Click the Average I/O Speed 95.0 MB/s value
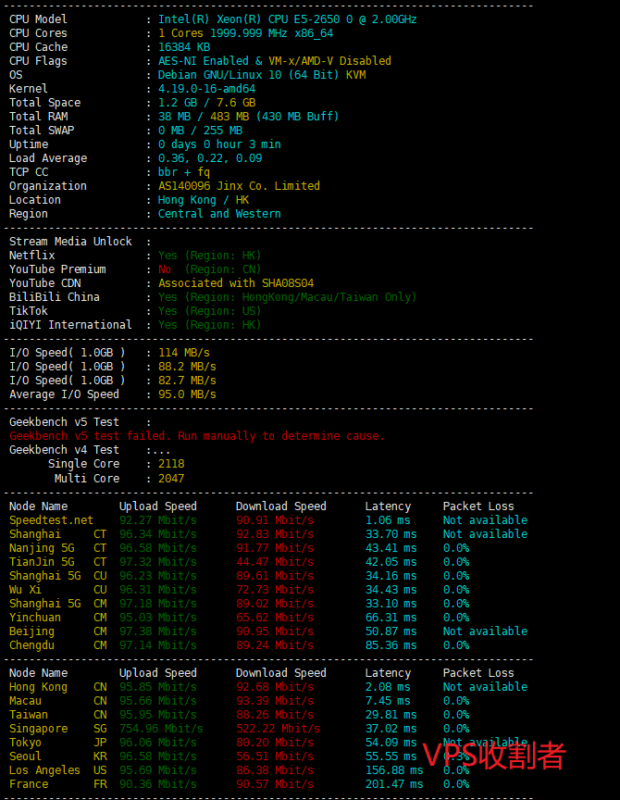 [x=187, y=394]
